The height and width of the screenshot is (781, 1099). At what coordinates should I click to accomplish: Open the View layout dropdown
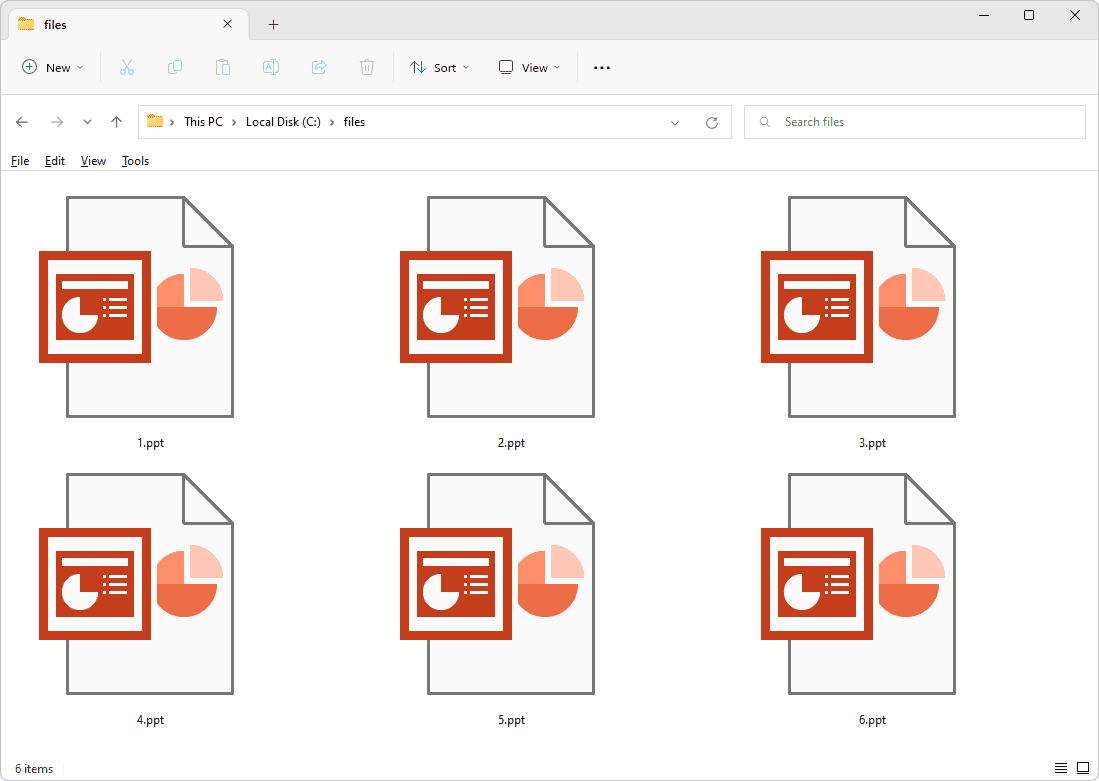pyautogui.click(x=528, y=67)
